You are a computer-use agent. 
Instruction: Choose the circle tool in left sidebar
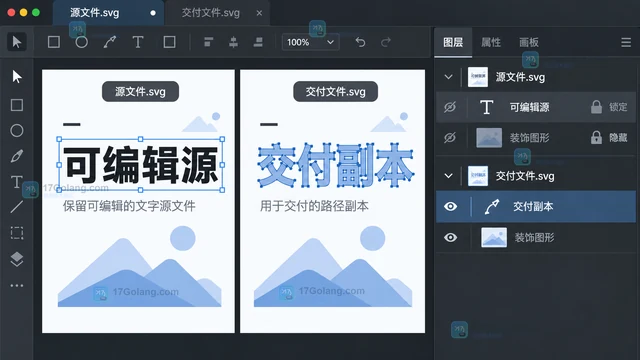tap(17, 131)
